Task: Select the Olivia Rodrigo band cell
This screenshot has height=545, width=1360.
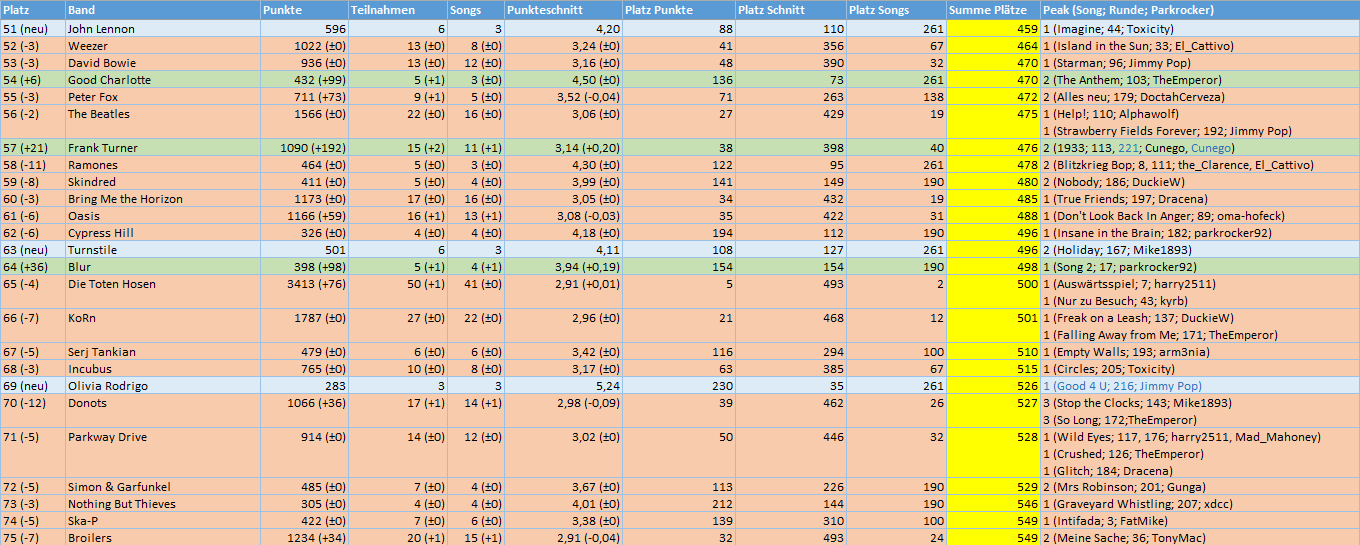Action: coord(108,386)
